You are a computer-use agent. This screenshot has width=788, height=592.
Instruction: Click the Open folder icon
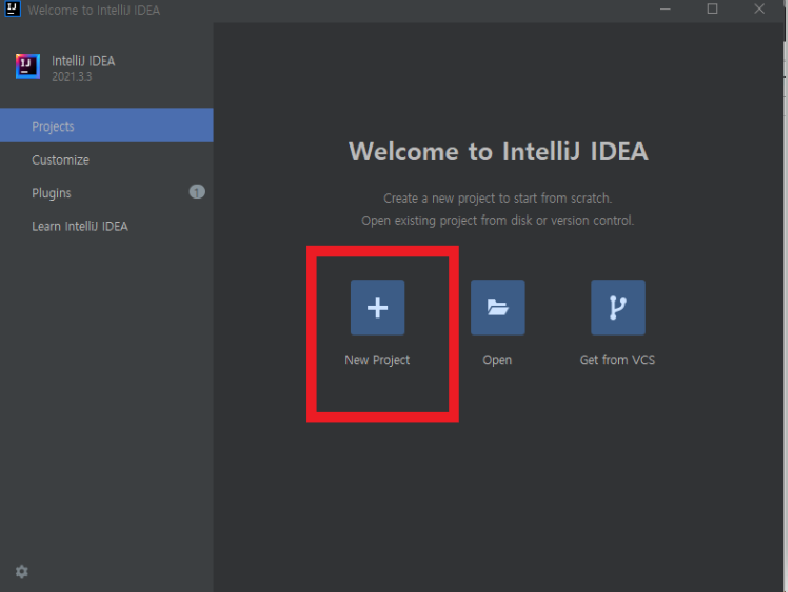tap(498, 307)
